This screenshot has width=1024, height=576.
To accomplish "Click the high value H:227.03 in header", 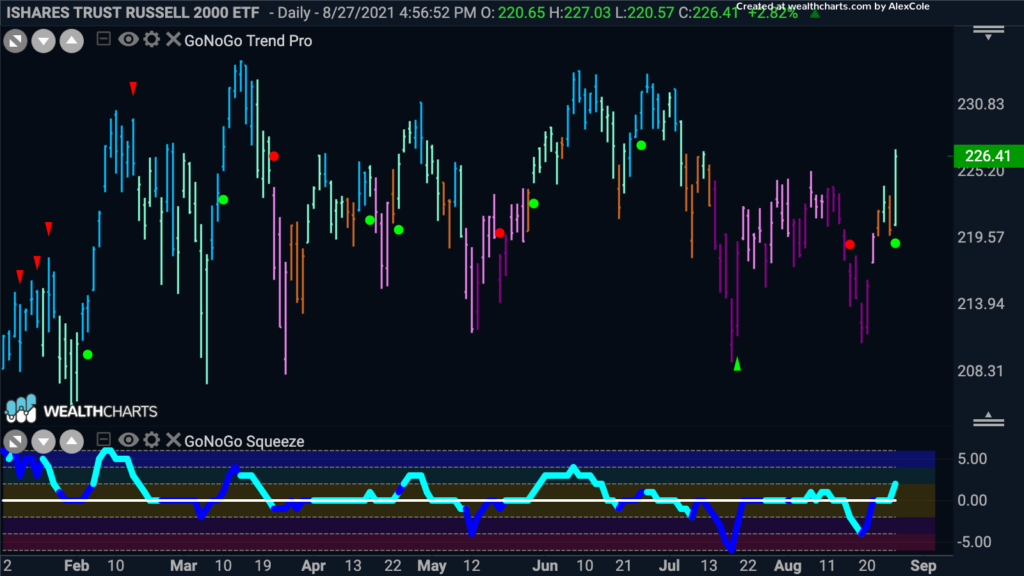I will coord(580,12).
